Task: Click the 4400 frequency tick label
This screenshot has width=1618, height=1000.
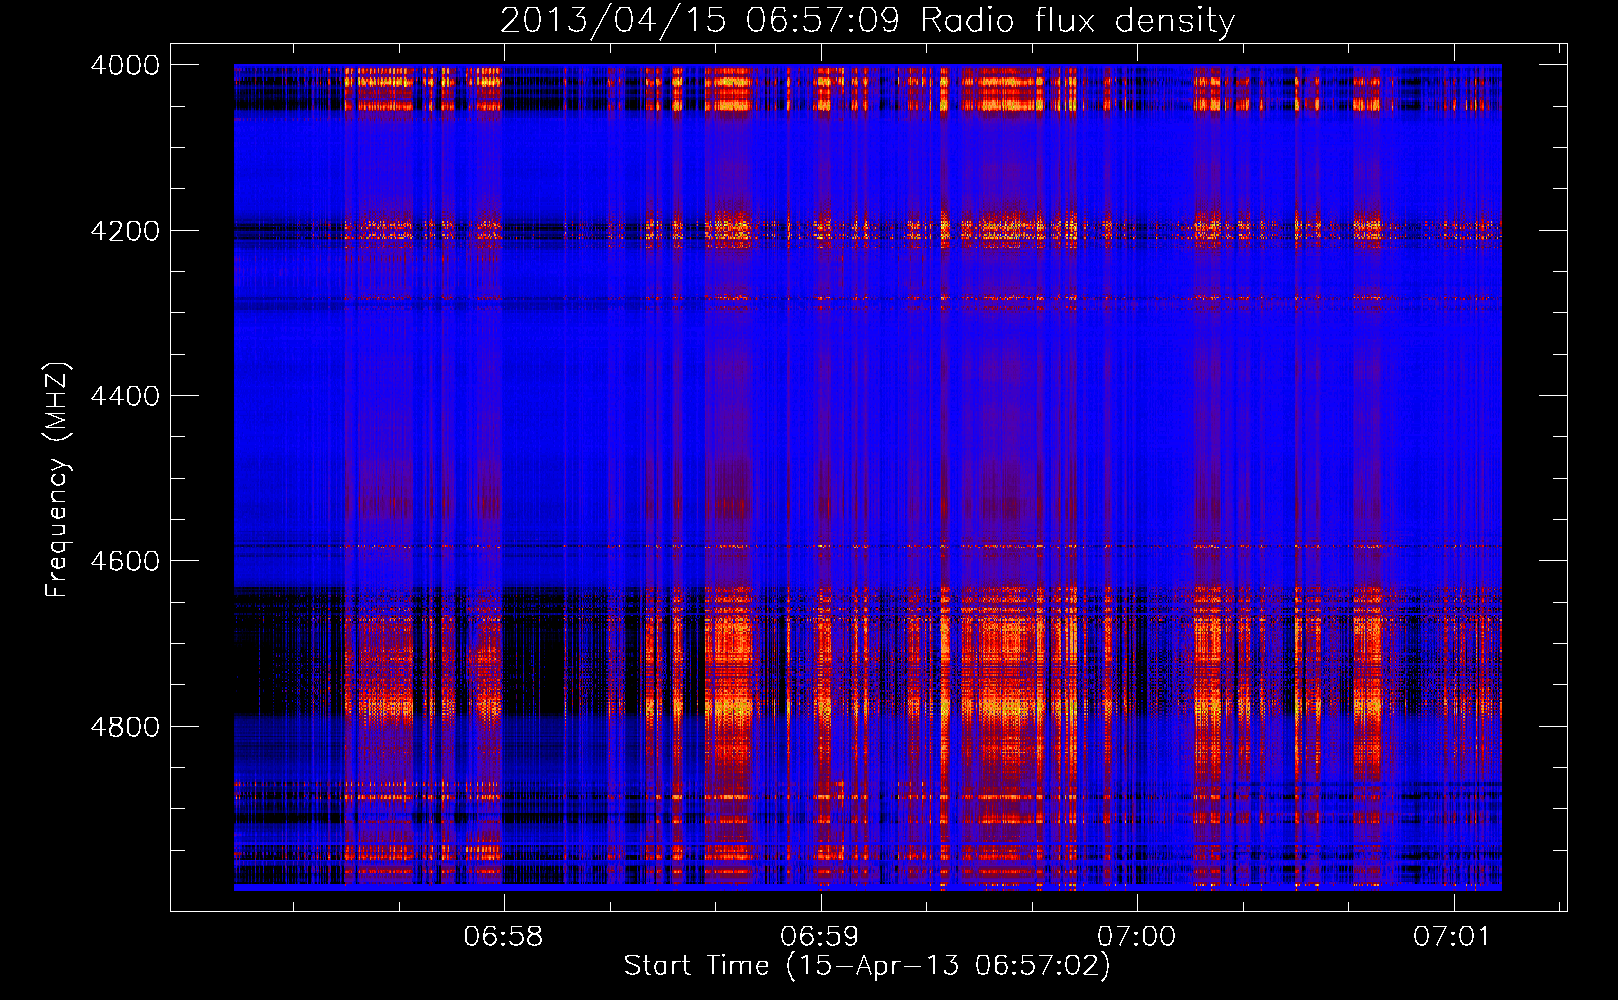Action: coord(125,396)
